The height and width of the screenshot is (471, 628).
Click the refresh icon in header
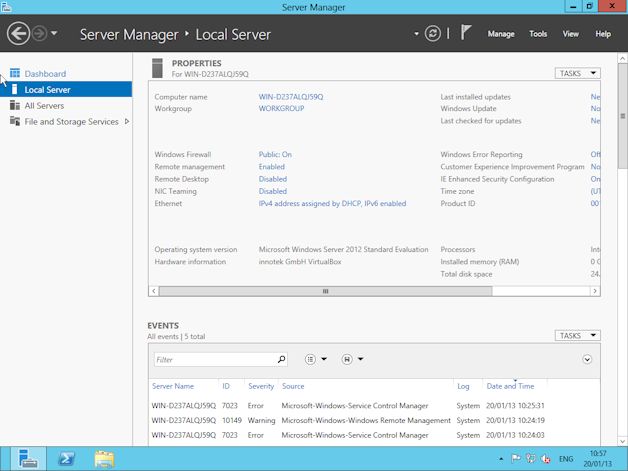432,33
